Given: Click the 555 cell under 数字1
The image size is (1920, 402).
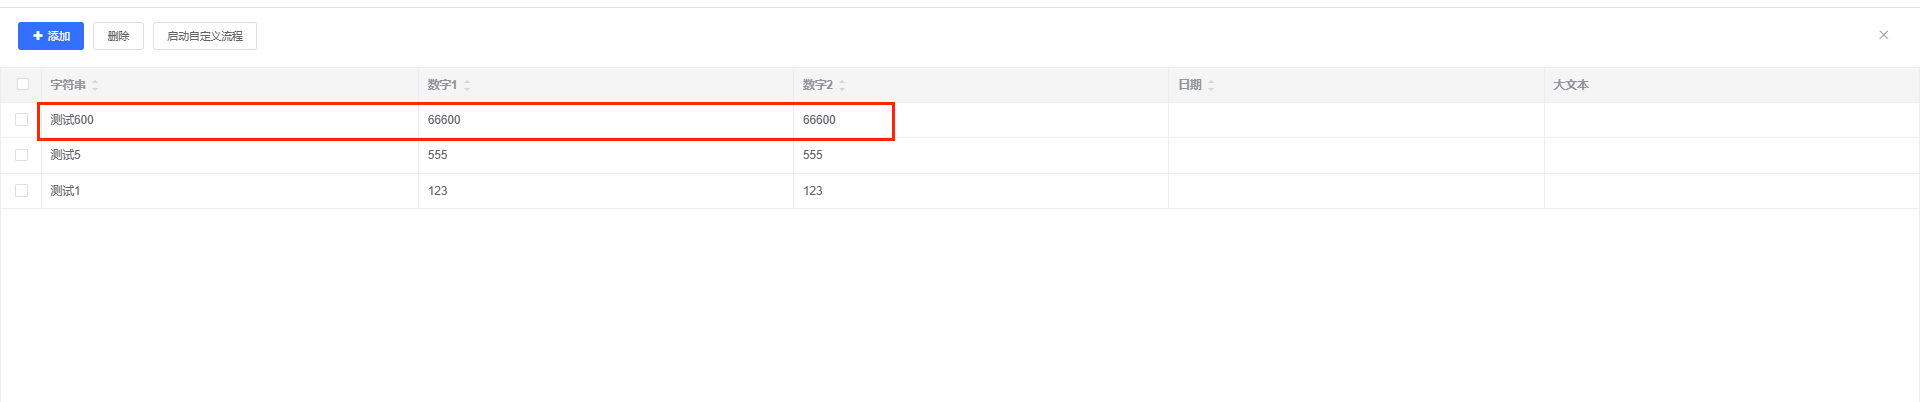Looking at the screenshot, I should [438, 155].
